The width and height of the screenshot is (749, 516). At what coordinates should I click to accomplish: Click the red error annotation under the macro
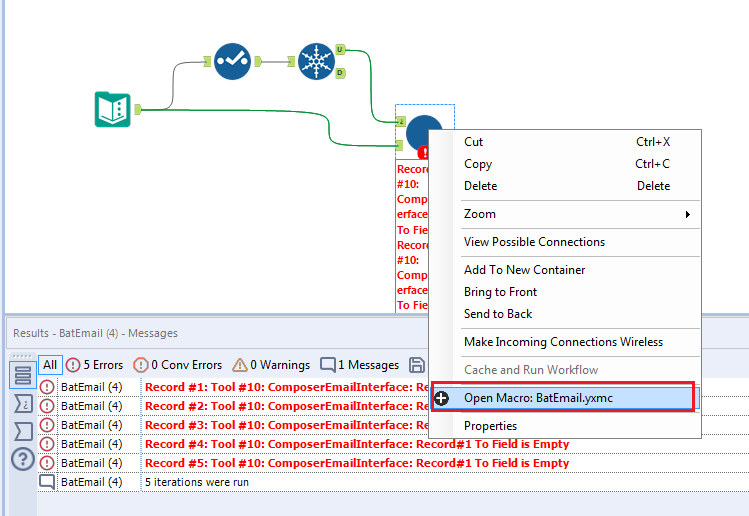tap(412, 237)
